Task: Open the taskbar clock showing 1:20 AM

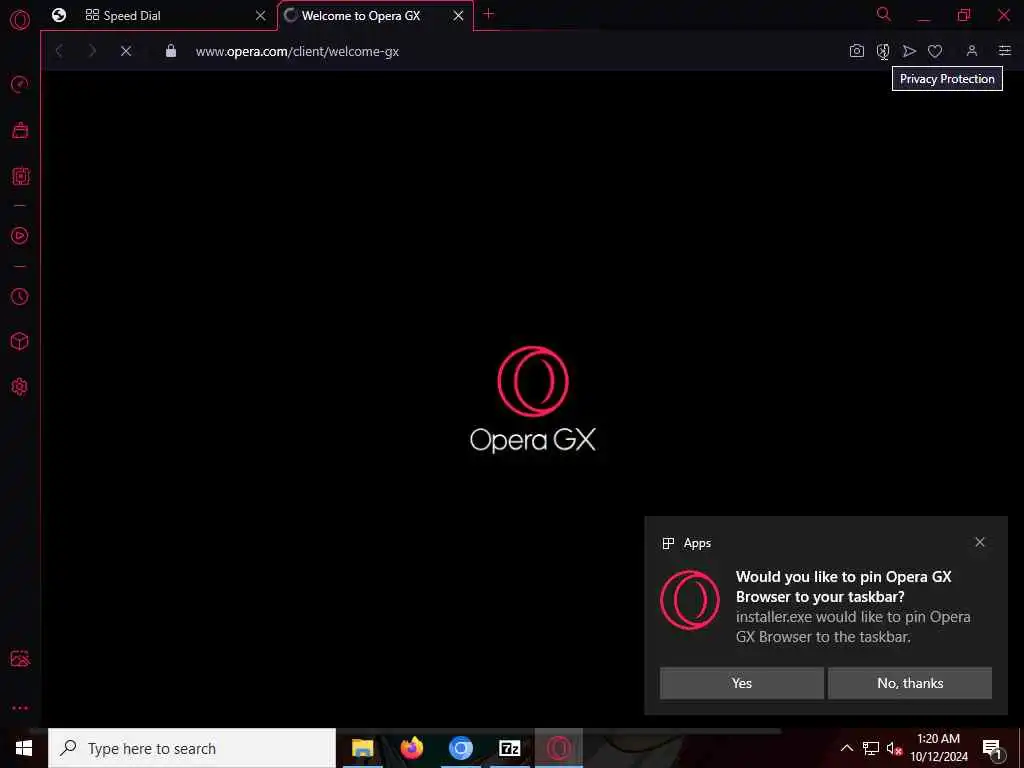Action: click(939, 748)
